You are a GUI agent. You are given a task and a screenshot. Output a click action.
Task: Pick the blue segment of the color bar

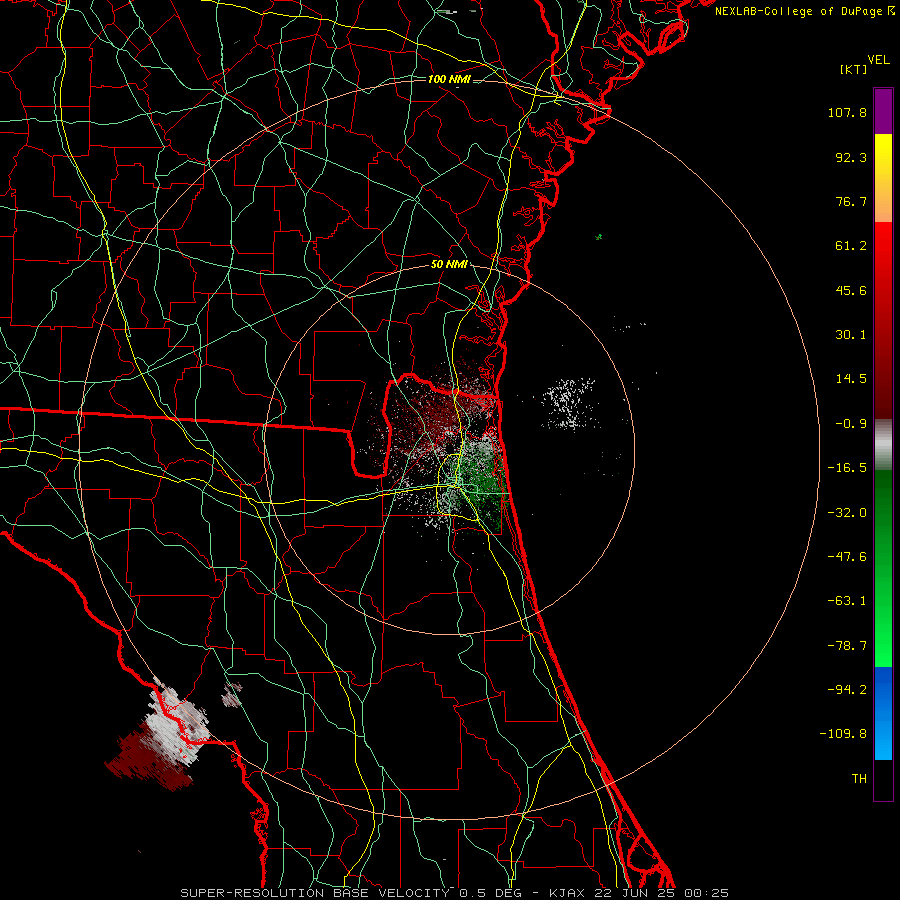point(883,713)
